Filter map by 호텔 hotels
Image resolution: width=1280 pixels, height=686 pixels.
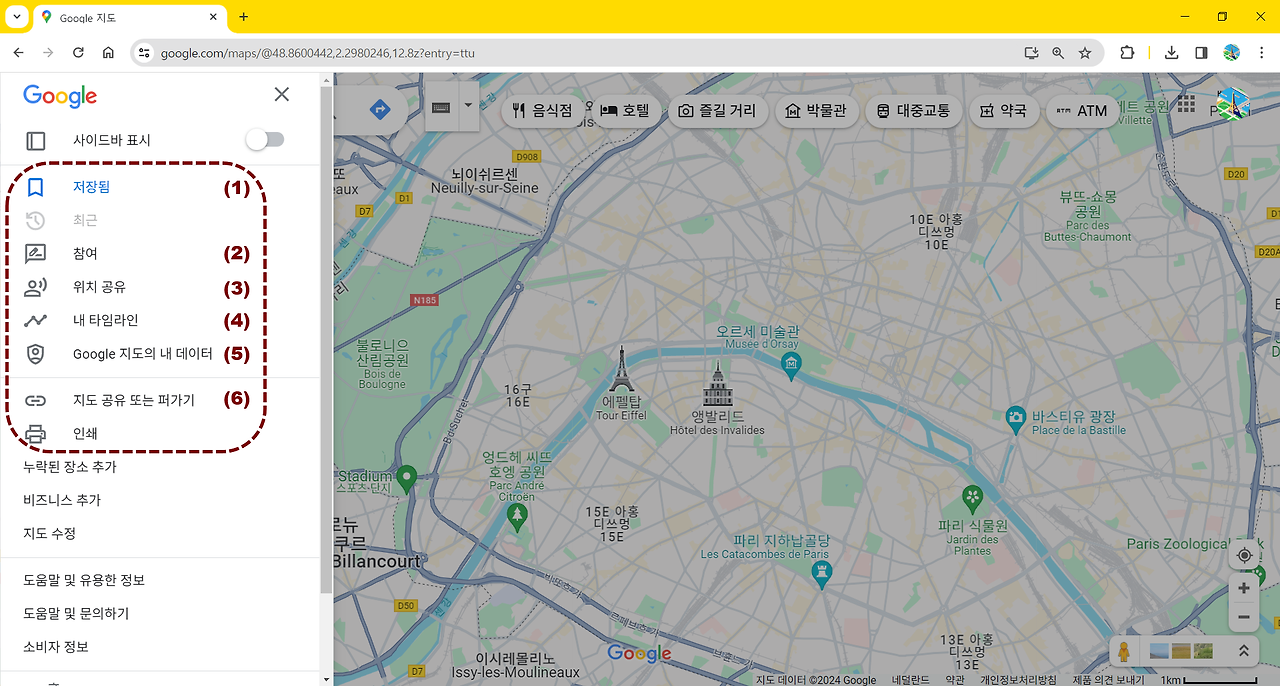[x=624, y=111]
